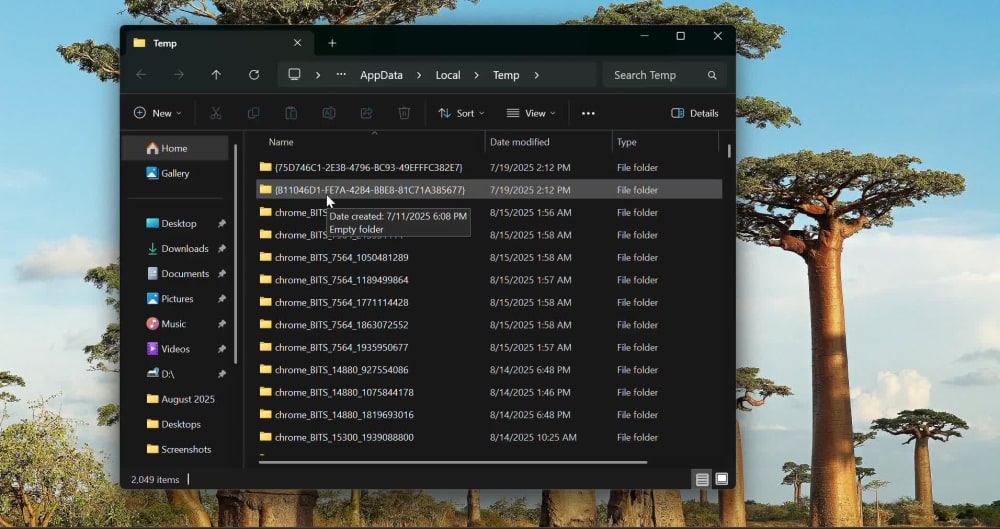Open Gallery in the sidebar
Image resolution: width=1000 pixels, height=529 pixels.
(x=175, y=173)
